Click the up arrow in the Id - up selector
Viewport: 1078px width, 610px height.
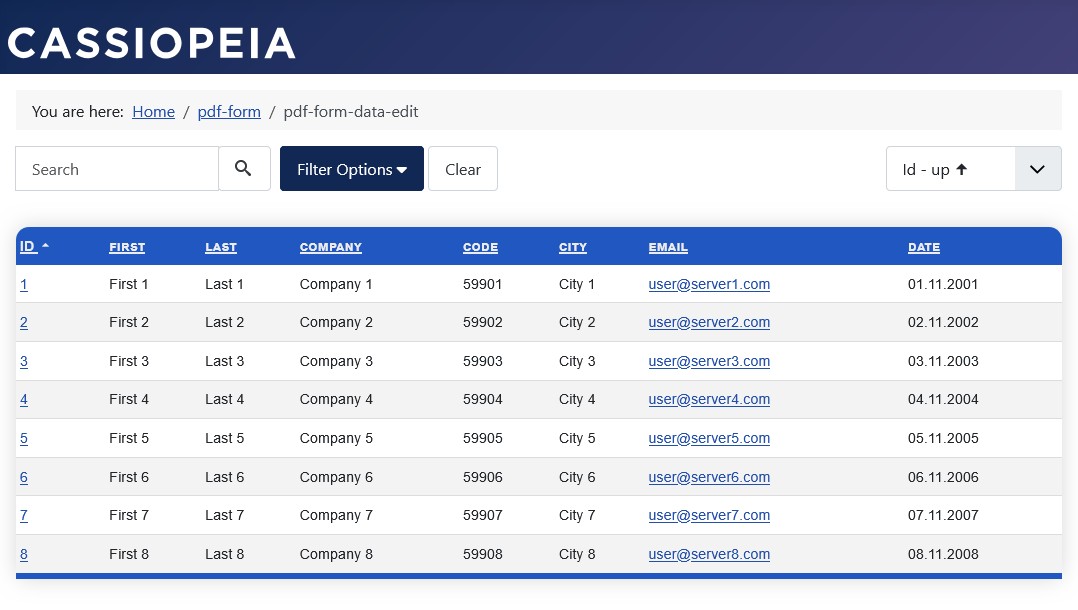click(960, 168)
